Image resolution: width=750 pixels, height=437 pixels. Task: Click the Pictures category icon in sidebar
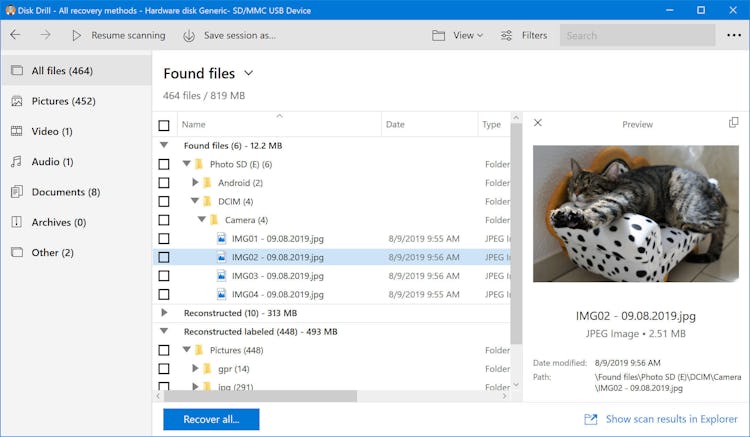click(x=17, y=101)
